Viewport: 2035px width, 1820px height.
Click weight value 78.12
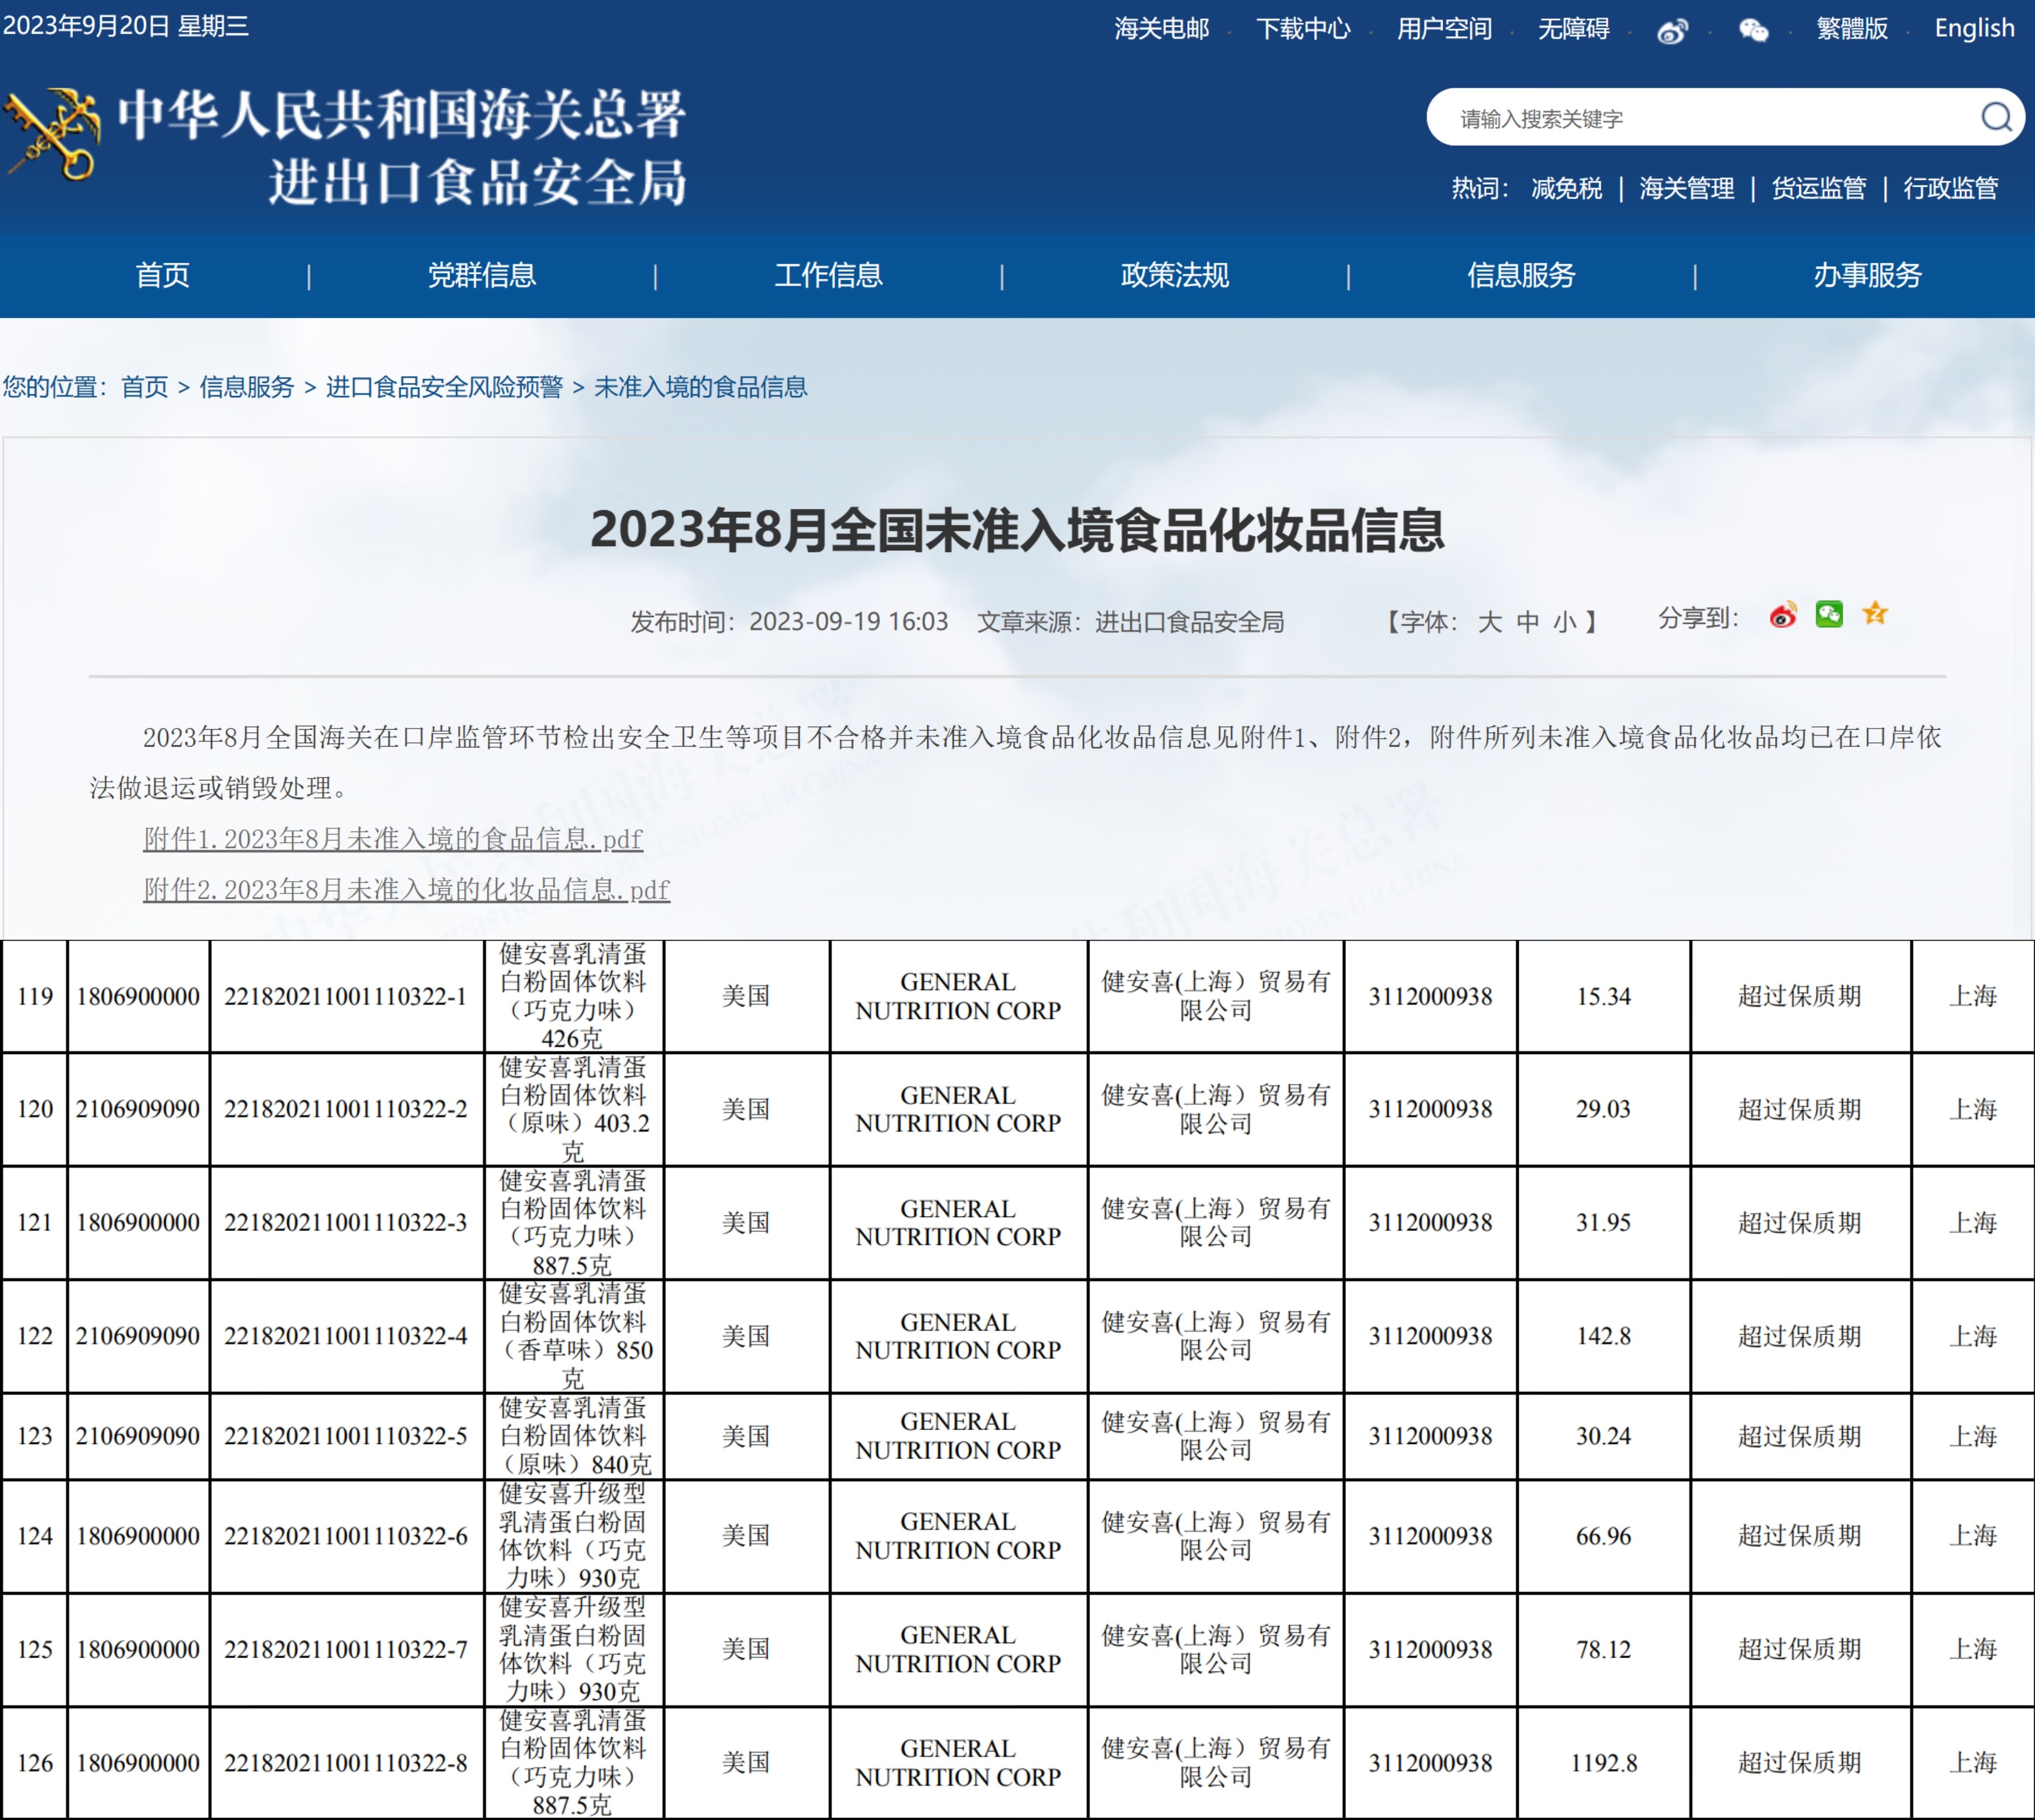(x=1603, y=1649)
